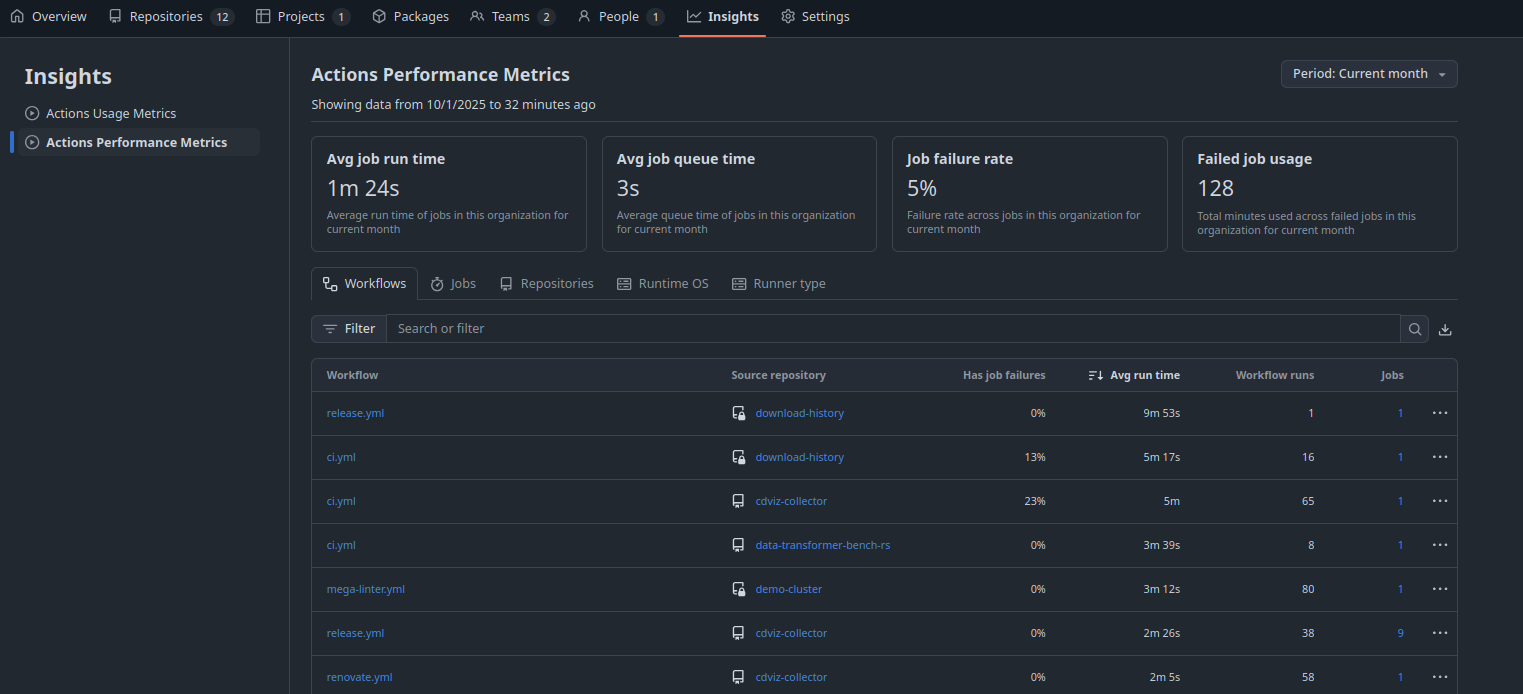Switch to the Runtime OS tab
The width and height of the screenshot is (1523, 694).
[x=663, y=284]
